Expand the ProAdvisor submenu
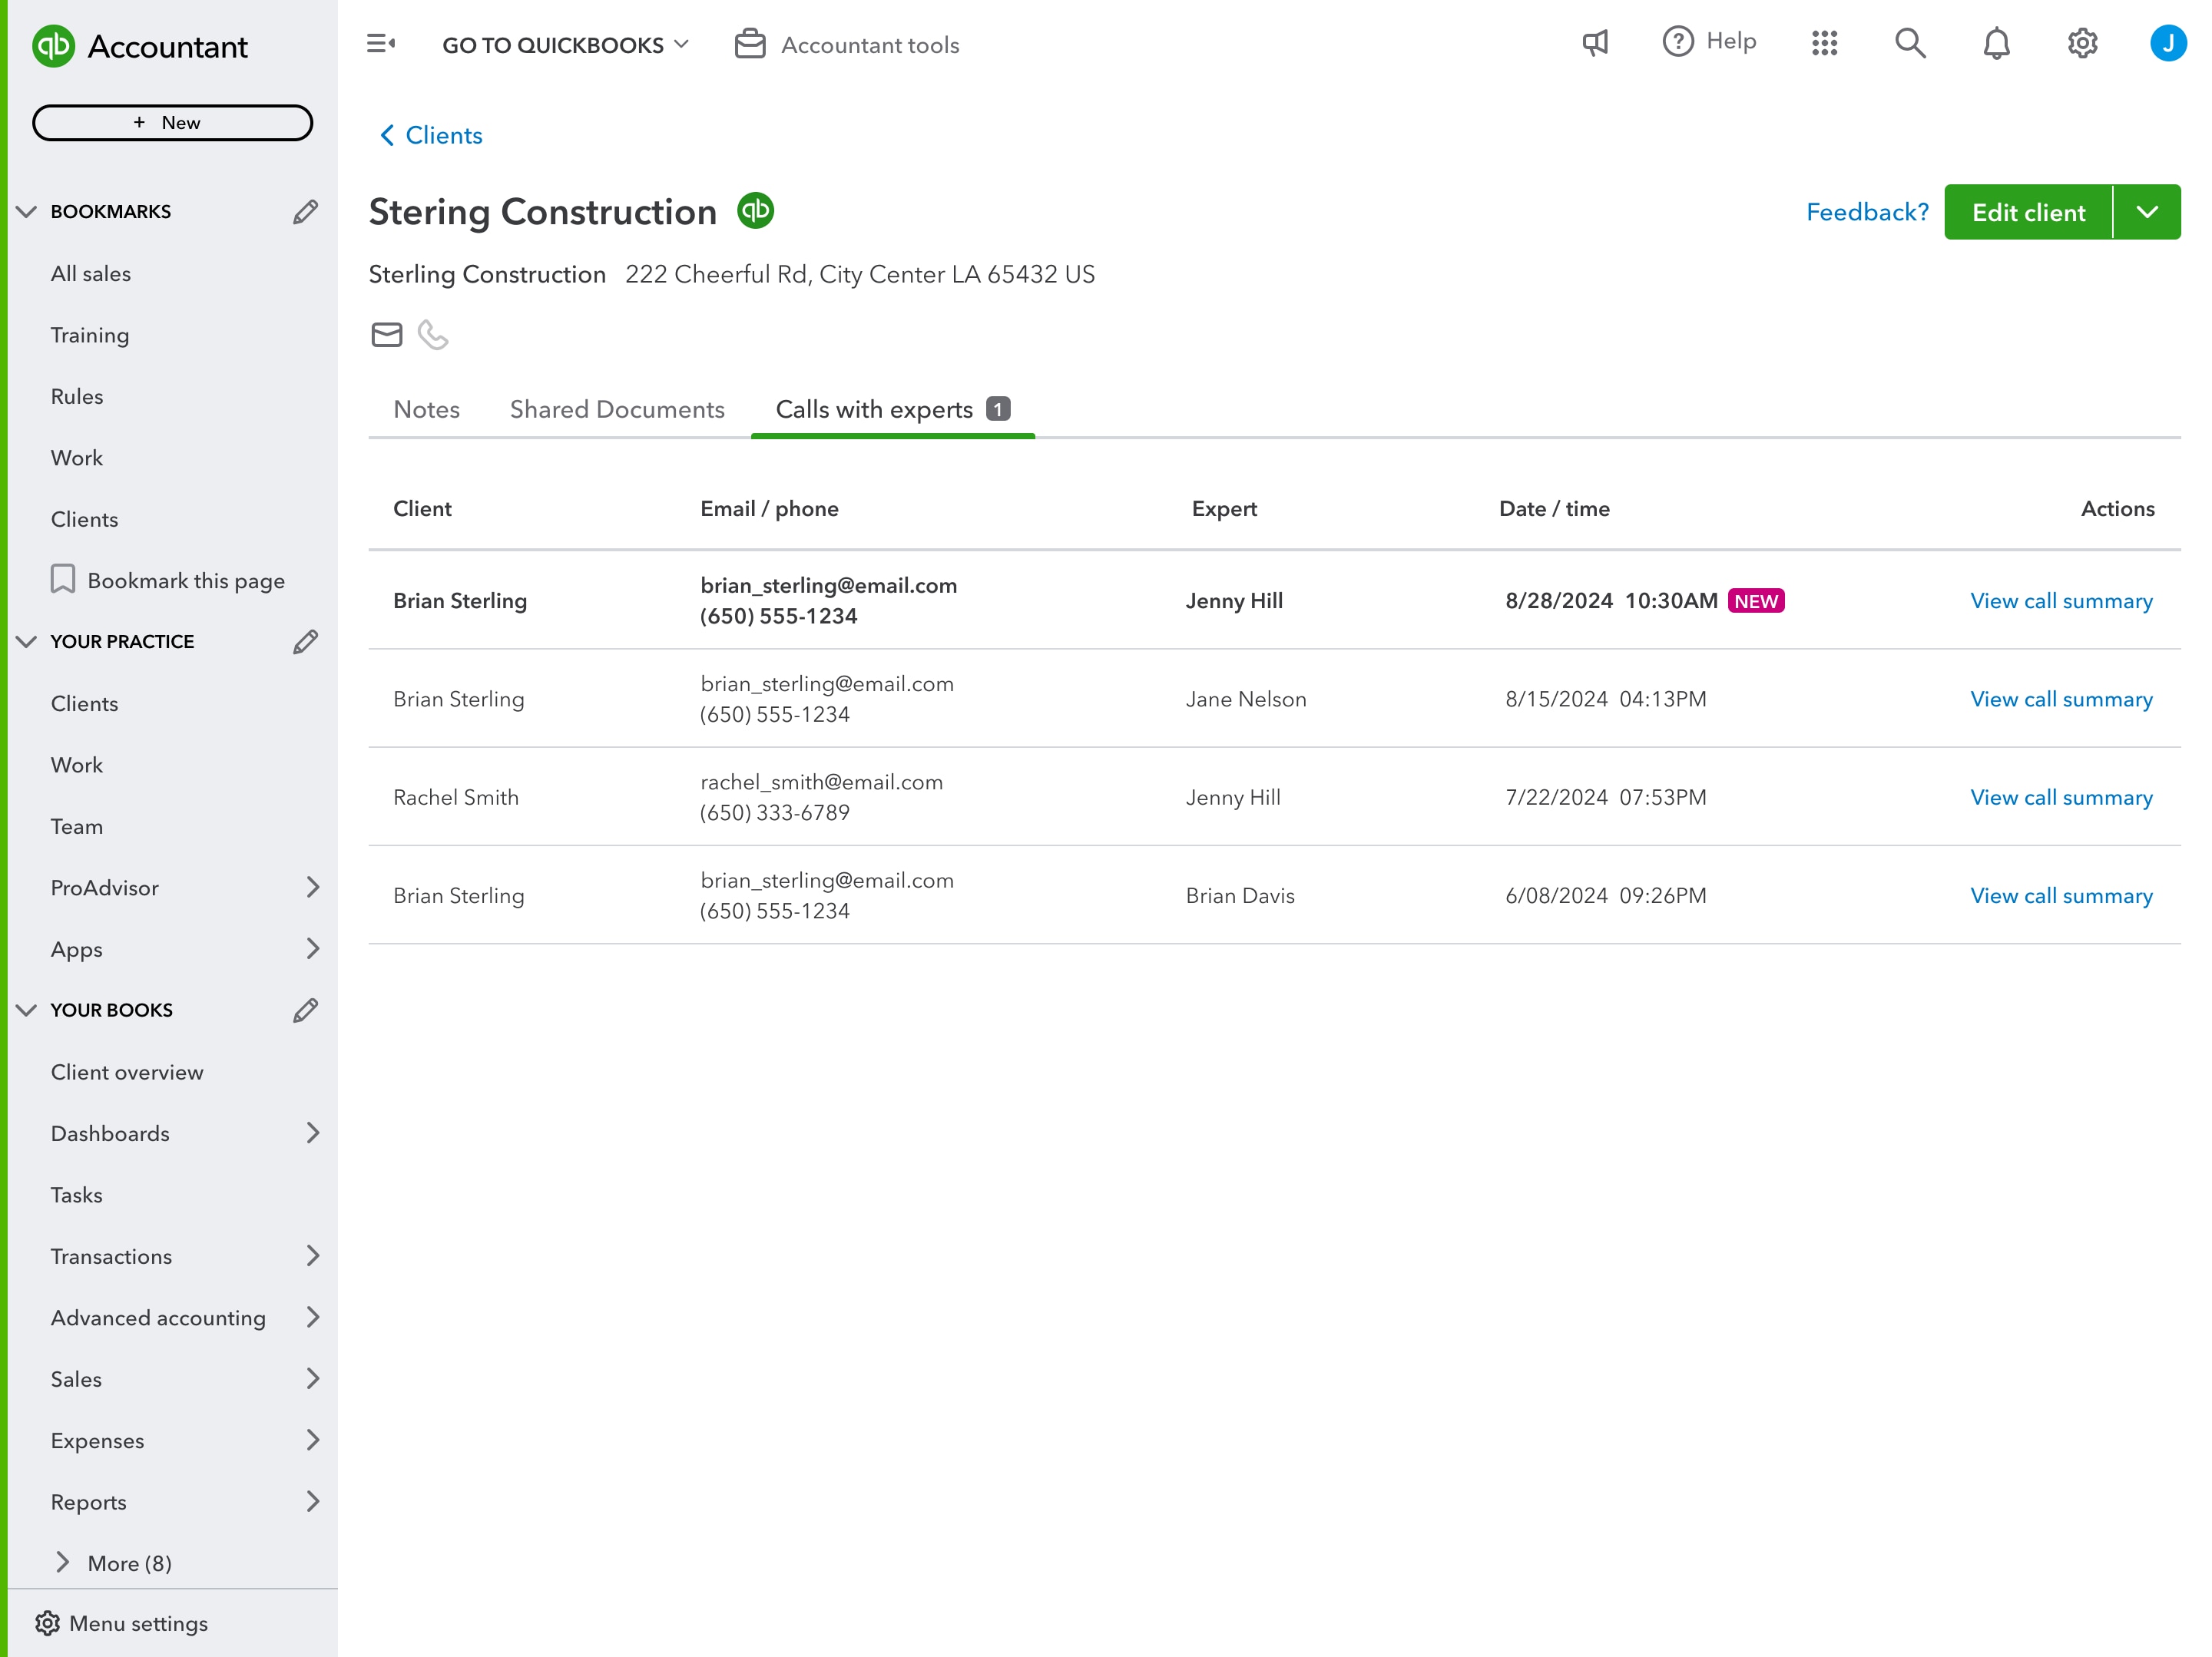Viewport: 2212px width, 1657px height. tap(313, 888)
